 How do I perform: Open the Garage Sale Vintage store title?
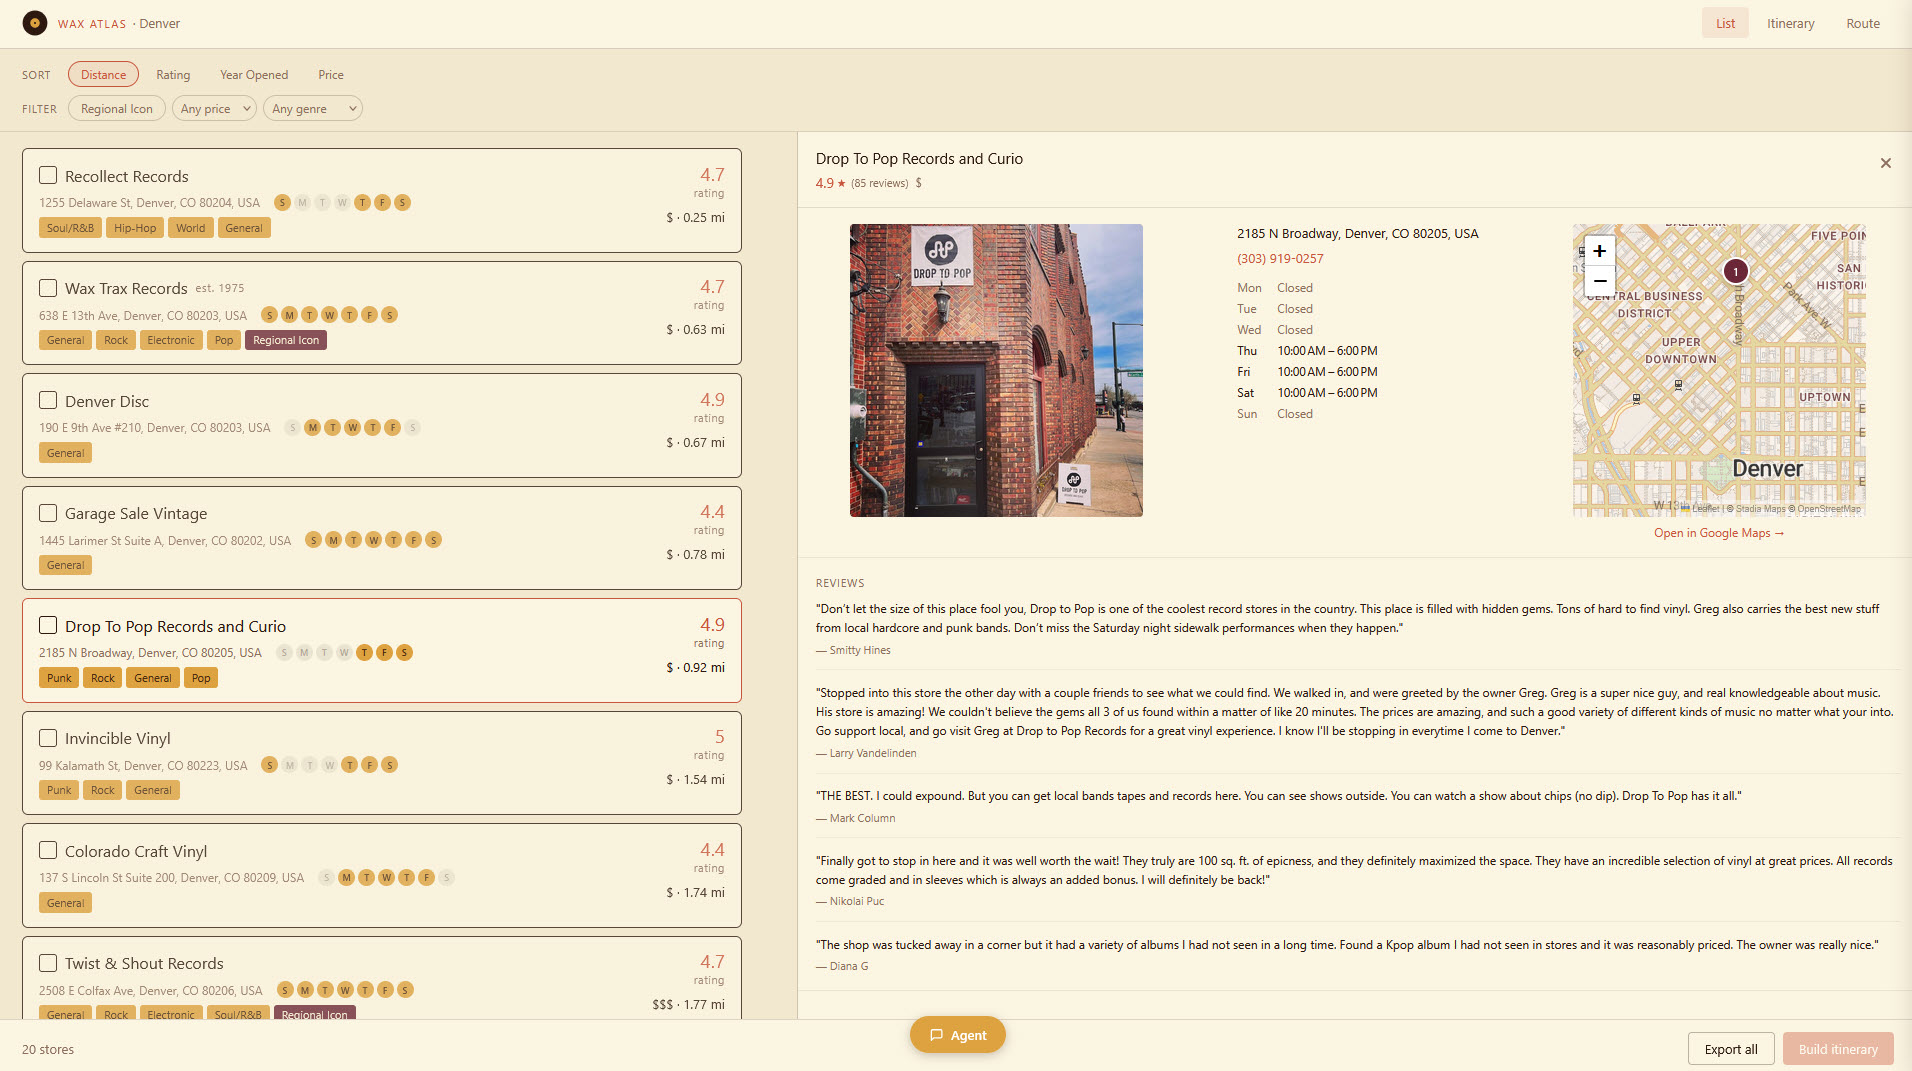[136, 514]
